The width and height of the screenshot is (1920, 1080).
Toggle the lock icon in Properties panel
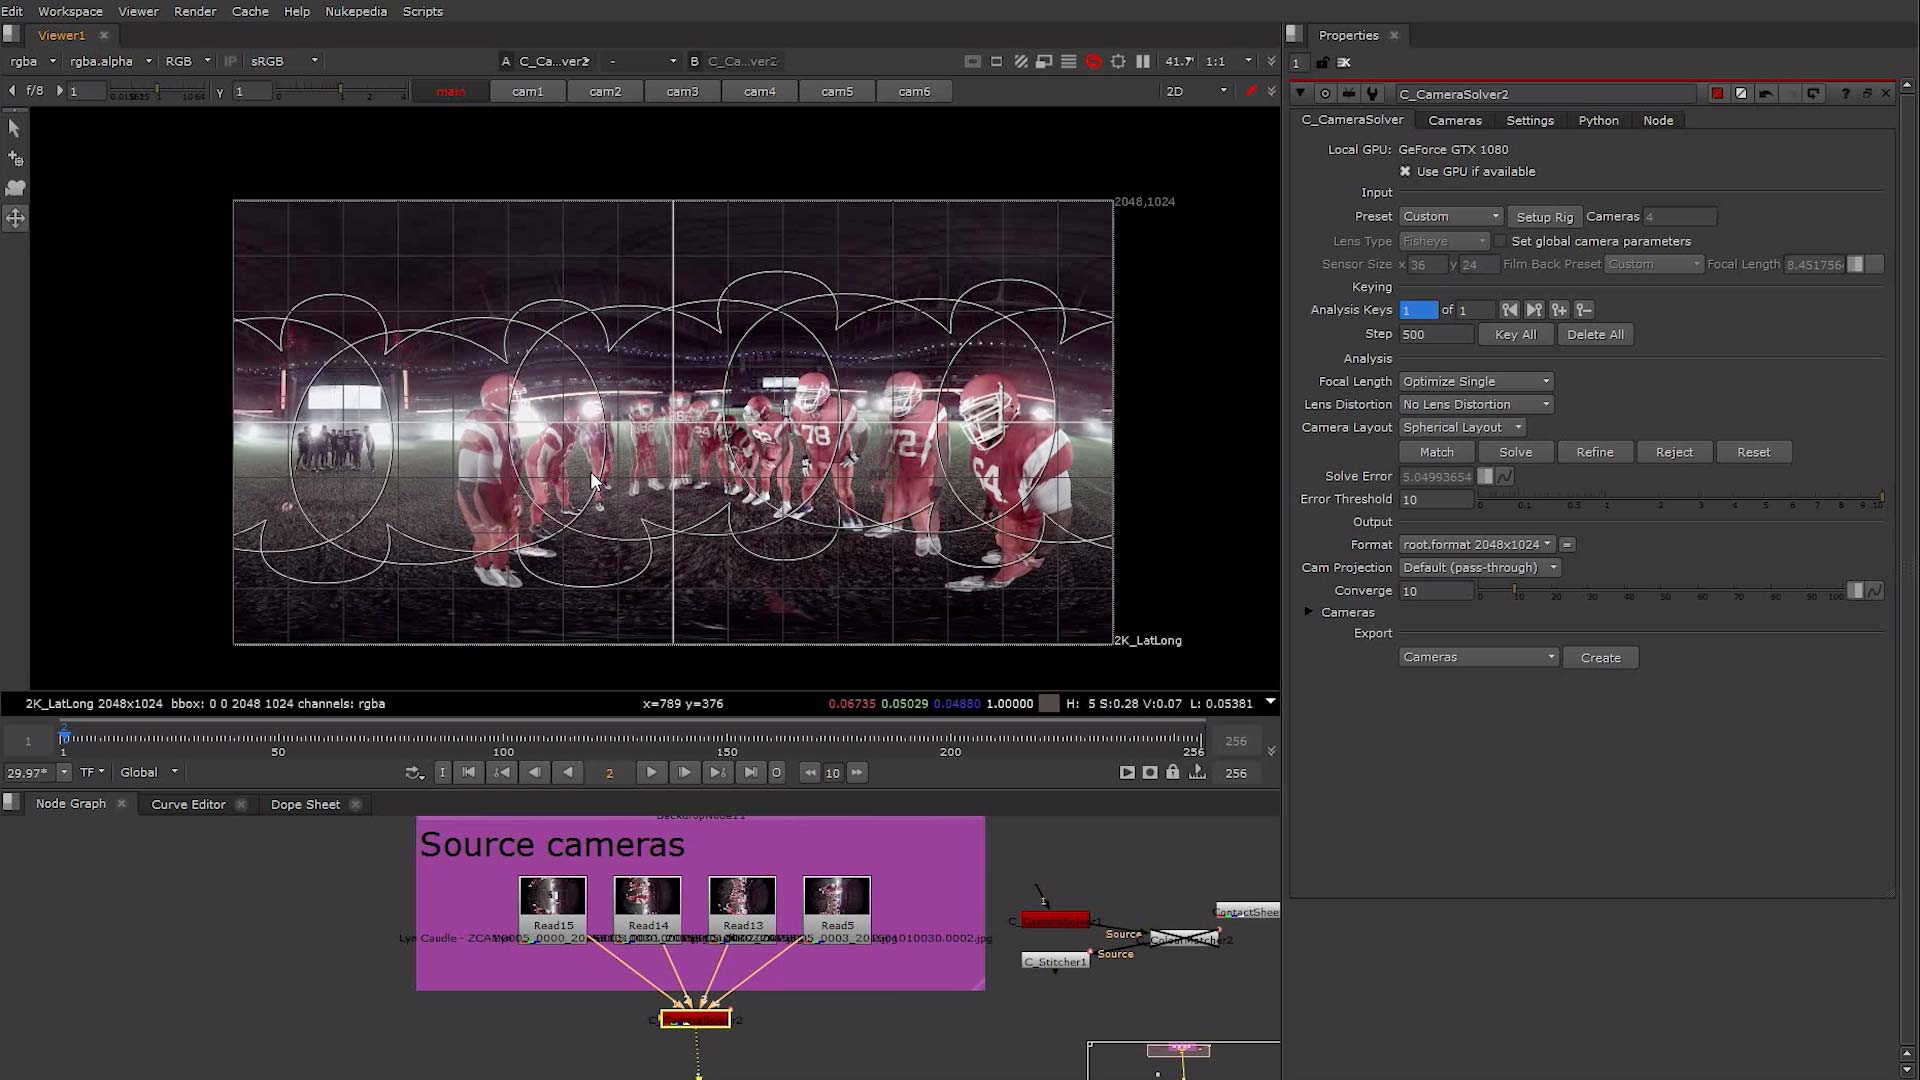click(x=1322, y=63)
